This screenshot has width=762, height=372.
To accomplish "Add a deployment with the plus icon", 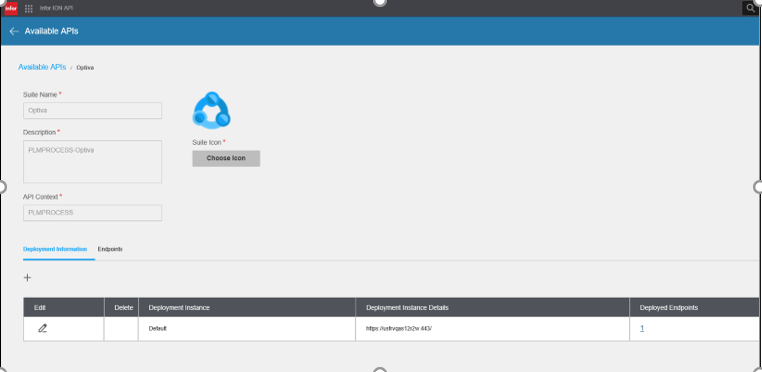I will (28, 278).
